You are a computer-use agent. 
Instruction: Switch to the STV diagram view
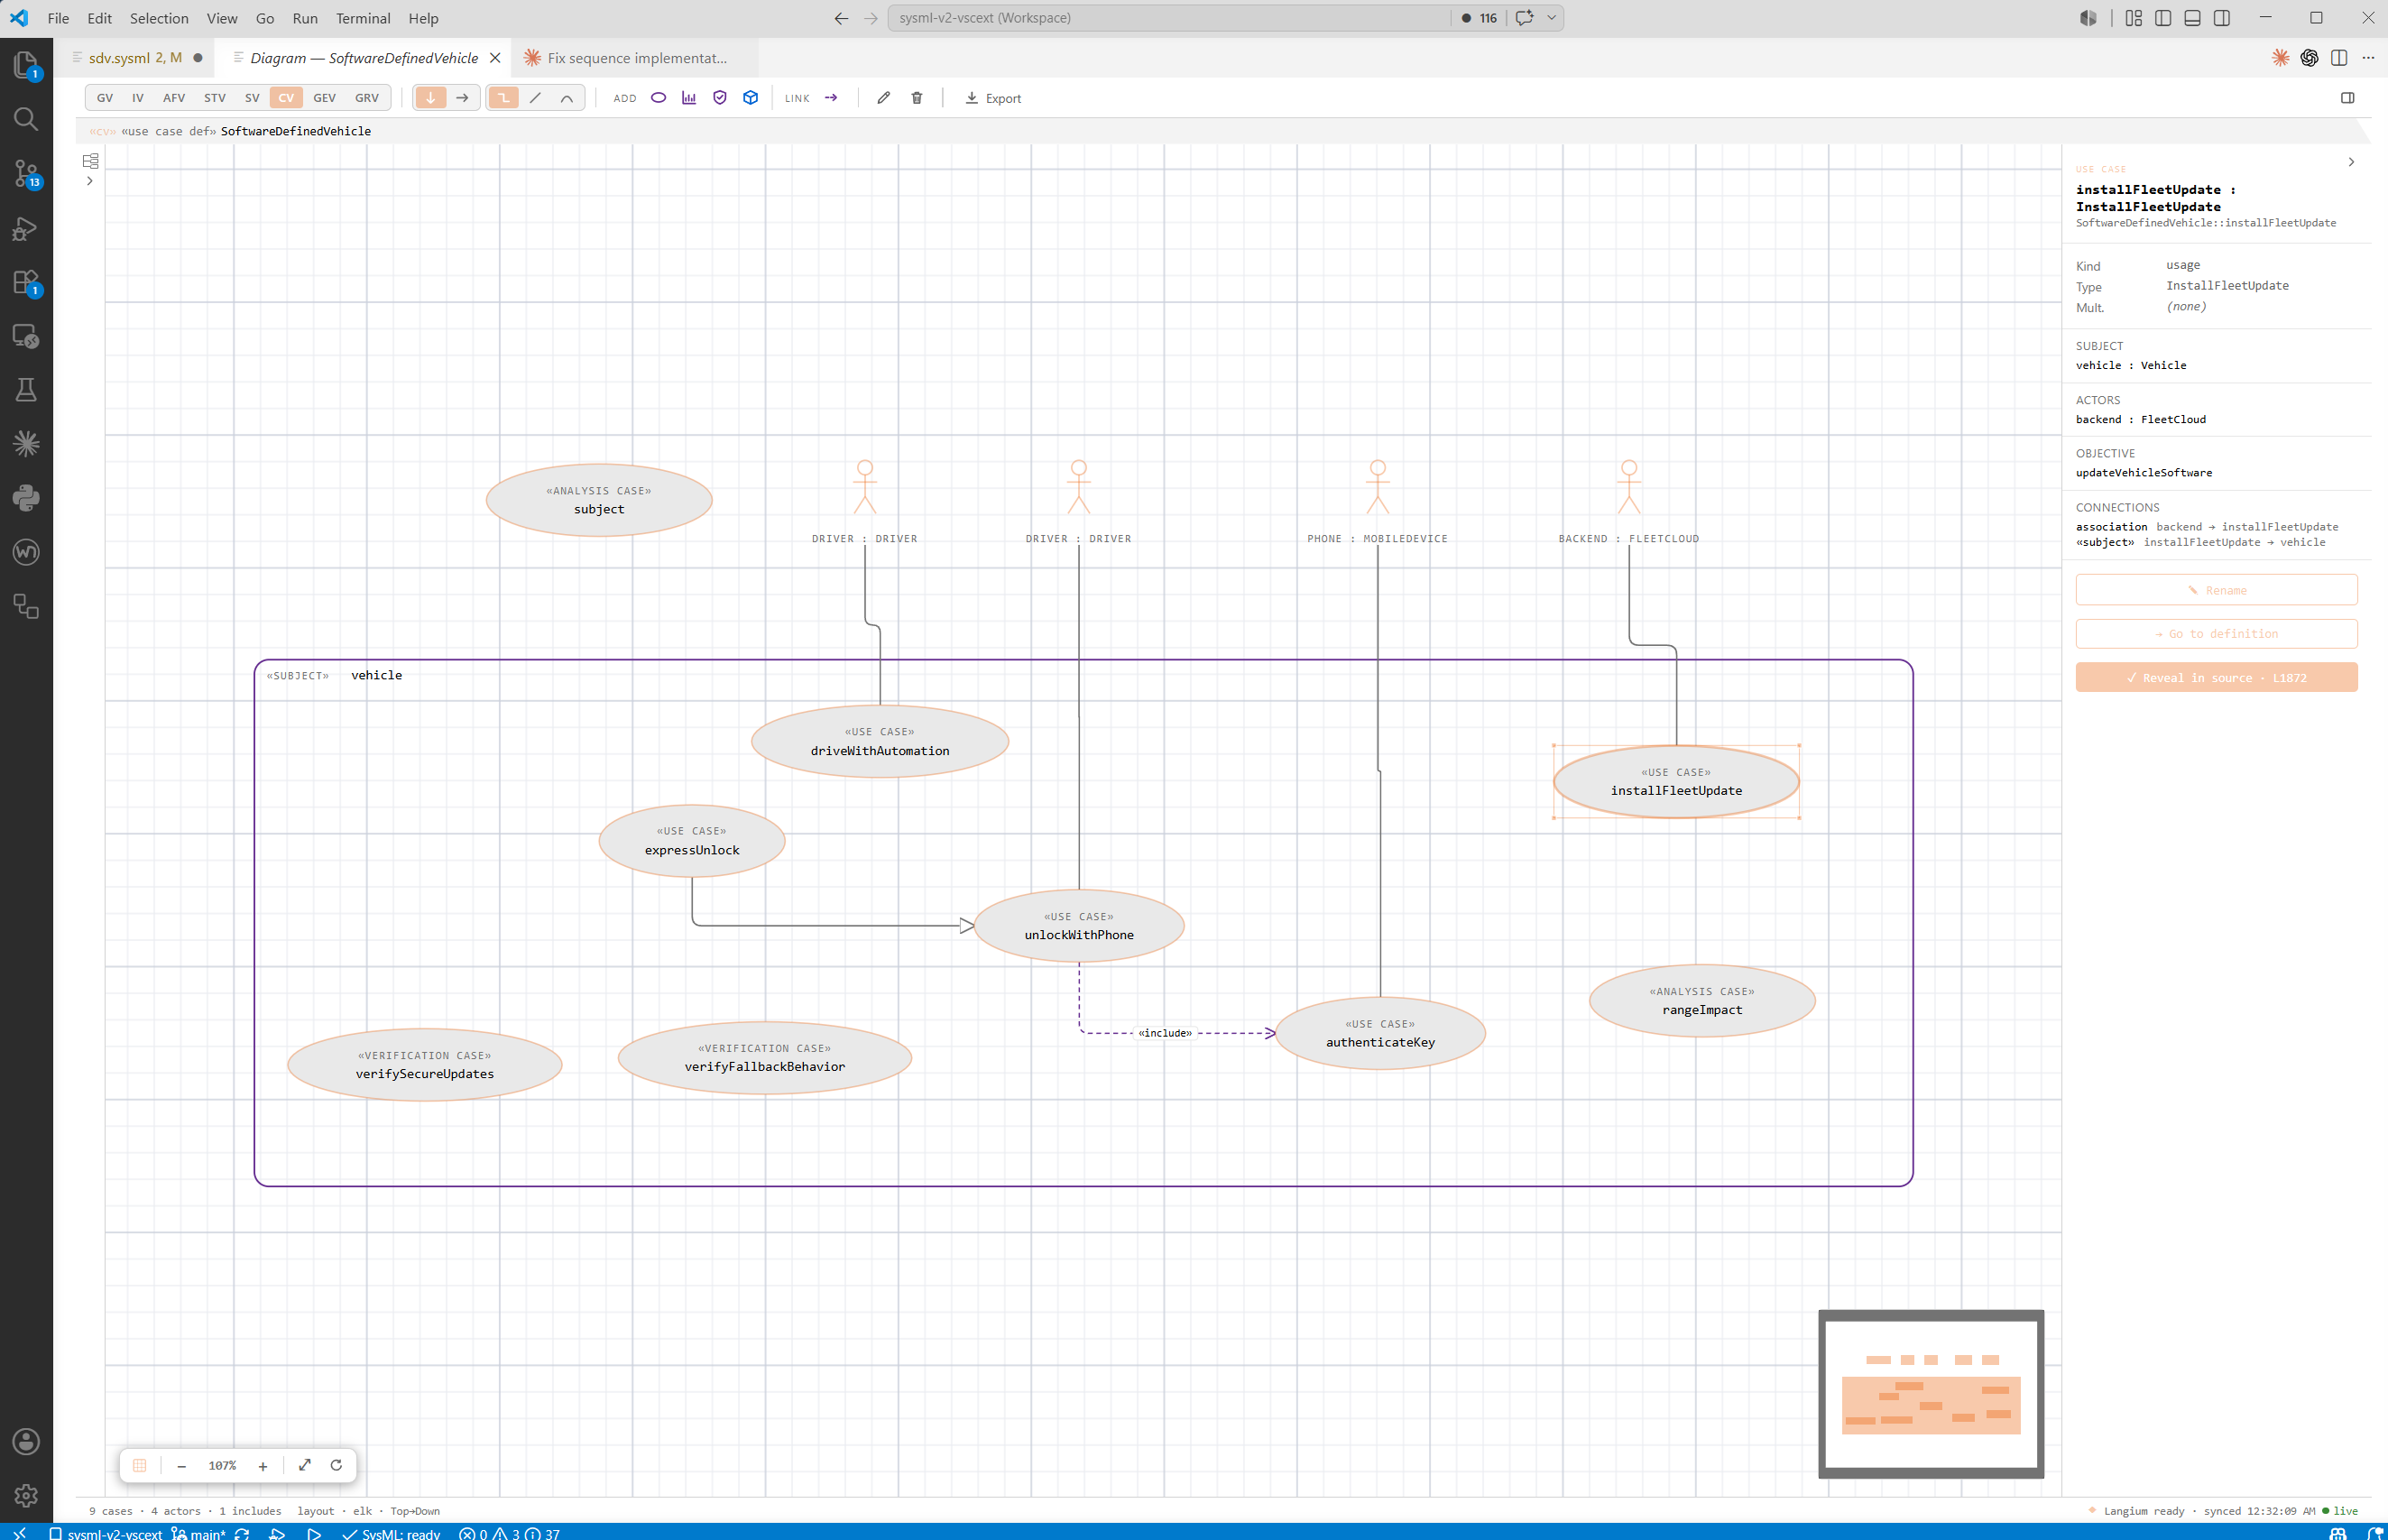pyautogui.click(x=215, y=98)
